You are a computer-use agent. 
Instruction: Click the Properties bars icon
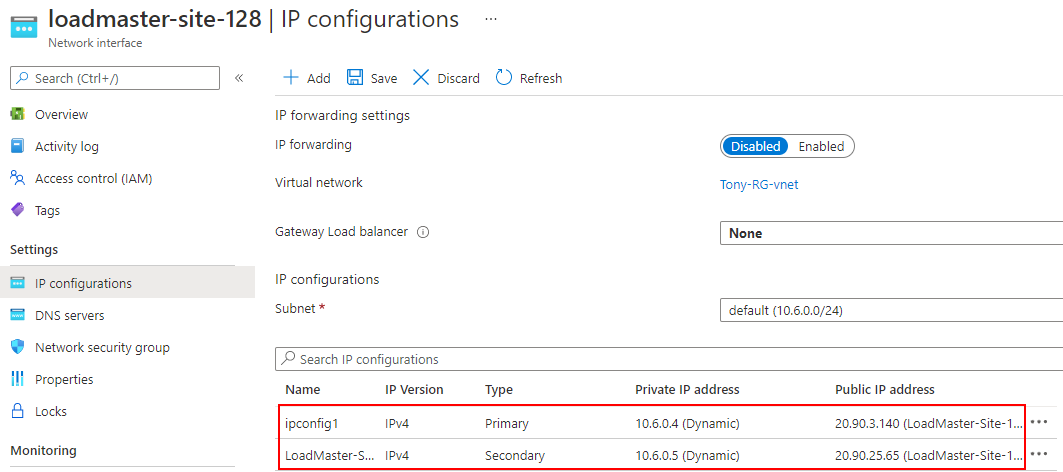point(18,379)
